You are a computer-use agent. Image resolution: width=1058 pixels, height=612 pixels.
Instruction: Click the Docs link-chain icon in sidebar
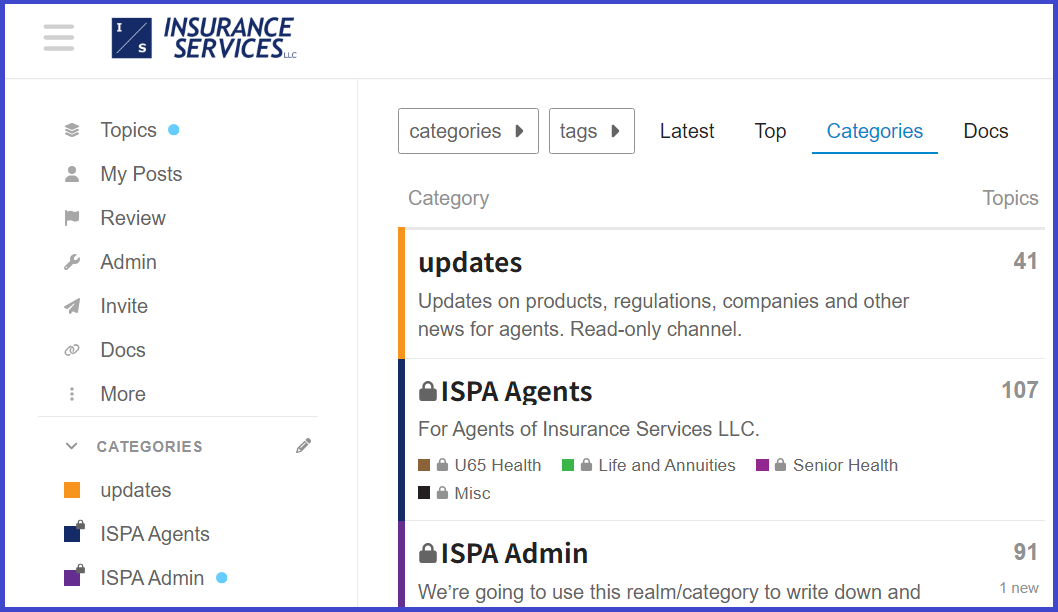[72, 350]
